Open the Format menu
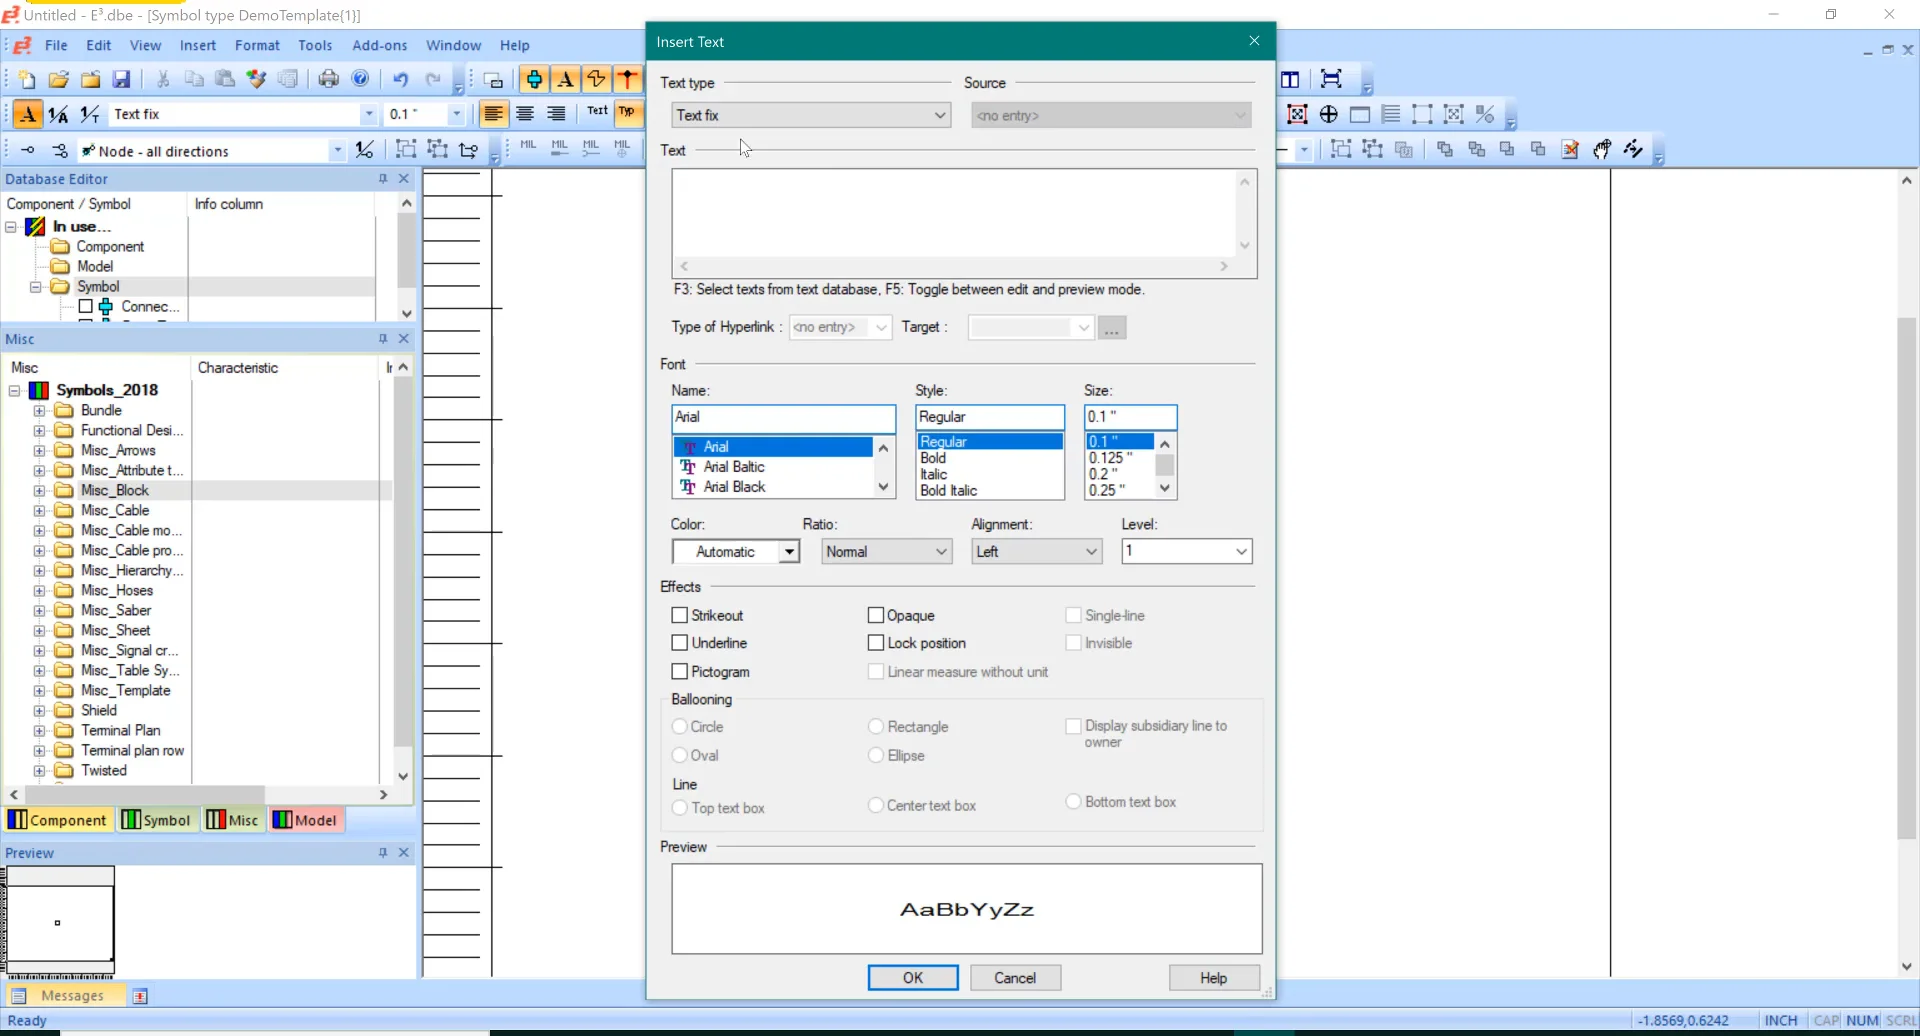The height and width of the screenshot is (1036, 1920). click(x=257, y=45)
